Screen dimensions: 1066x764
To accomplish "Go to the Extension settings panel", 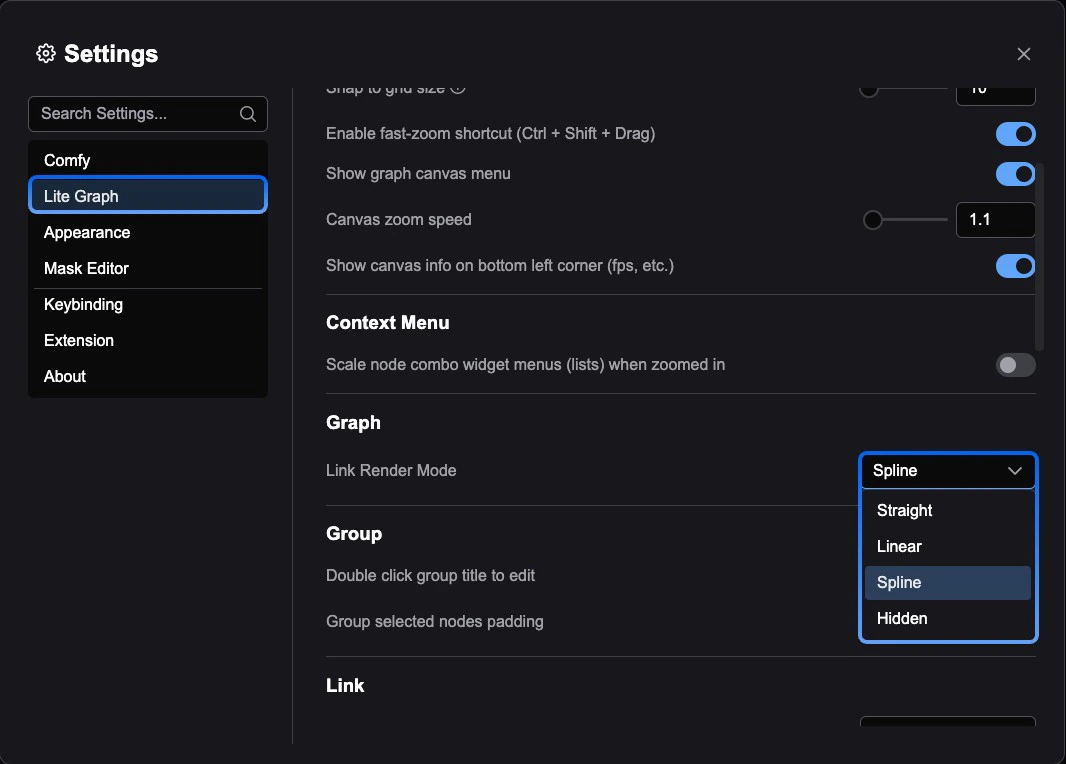I will [x=78, y=340].
